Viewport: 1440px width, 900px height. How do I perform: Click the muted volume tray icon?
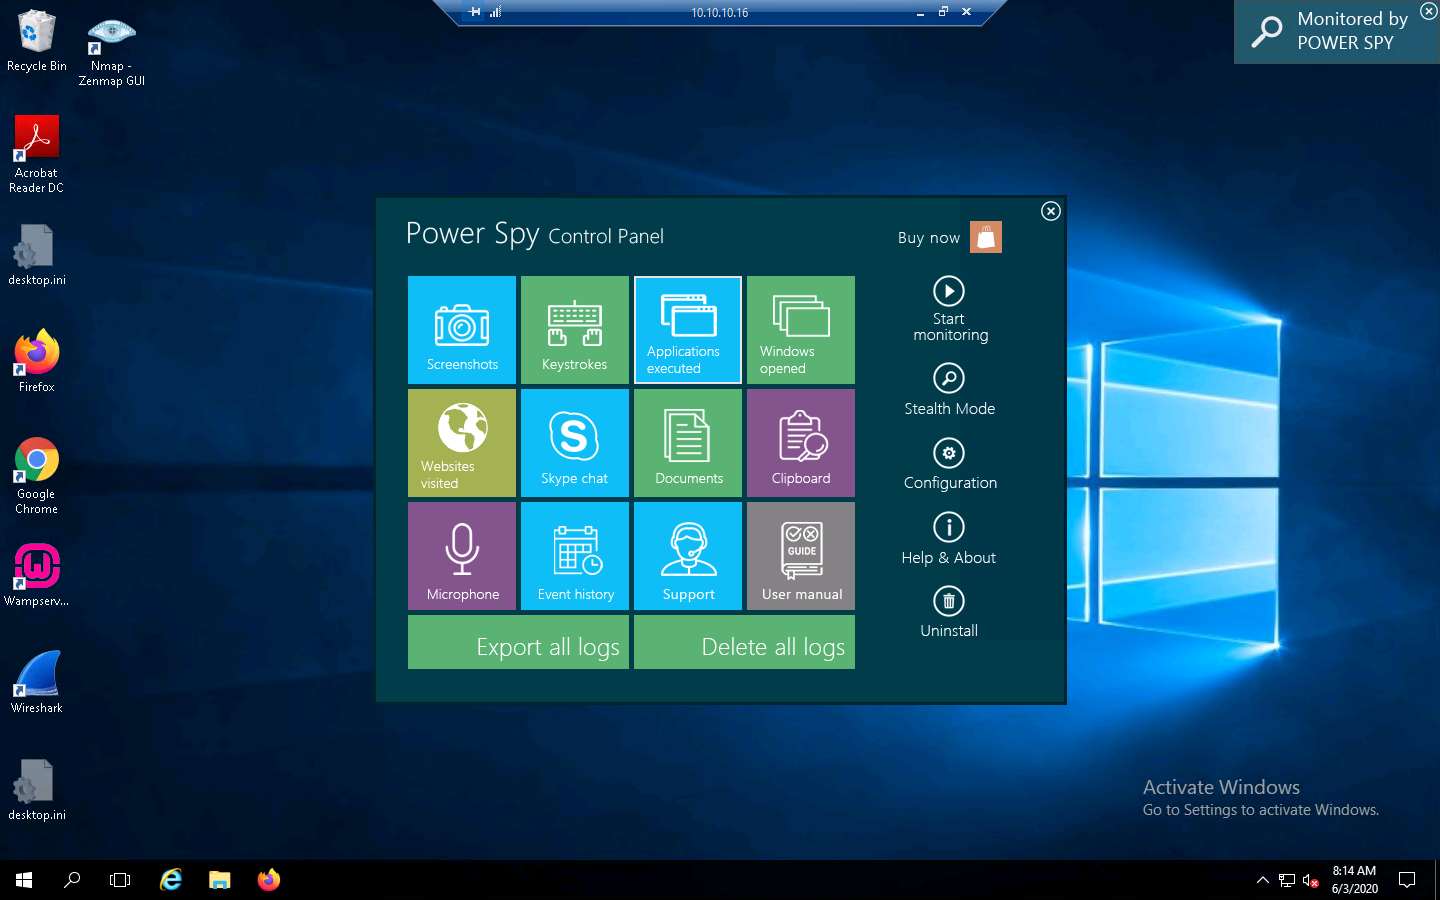[x=1311, y=880]
